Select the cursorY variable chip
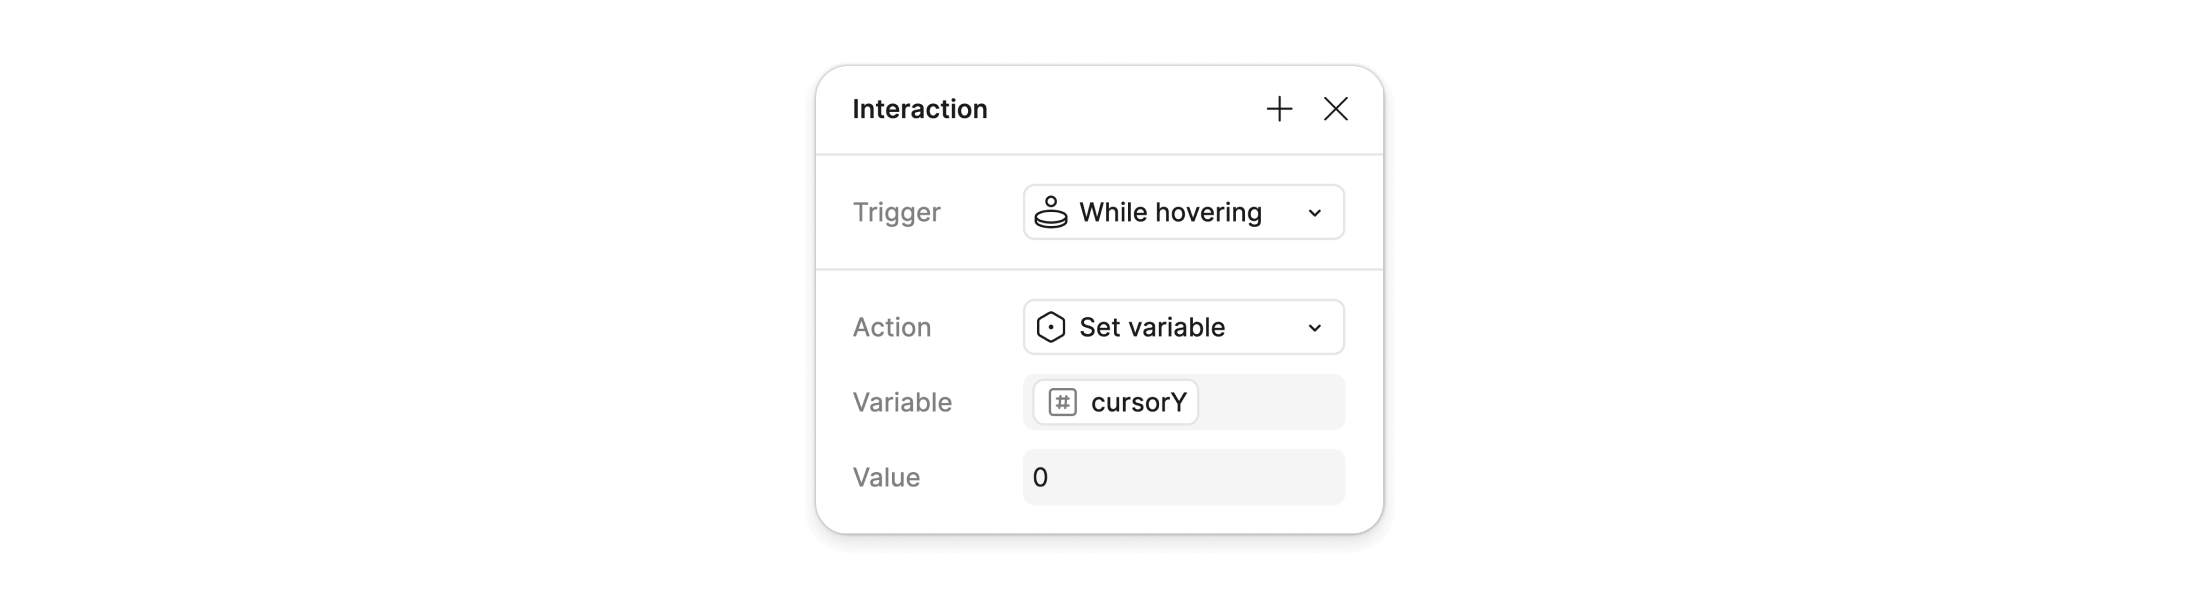The width and height of the screenshot is (2200, 600). [1113, 402]
